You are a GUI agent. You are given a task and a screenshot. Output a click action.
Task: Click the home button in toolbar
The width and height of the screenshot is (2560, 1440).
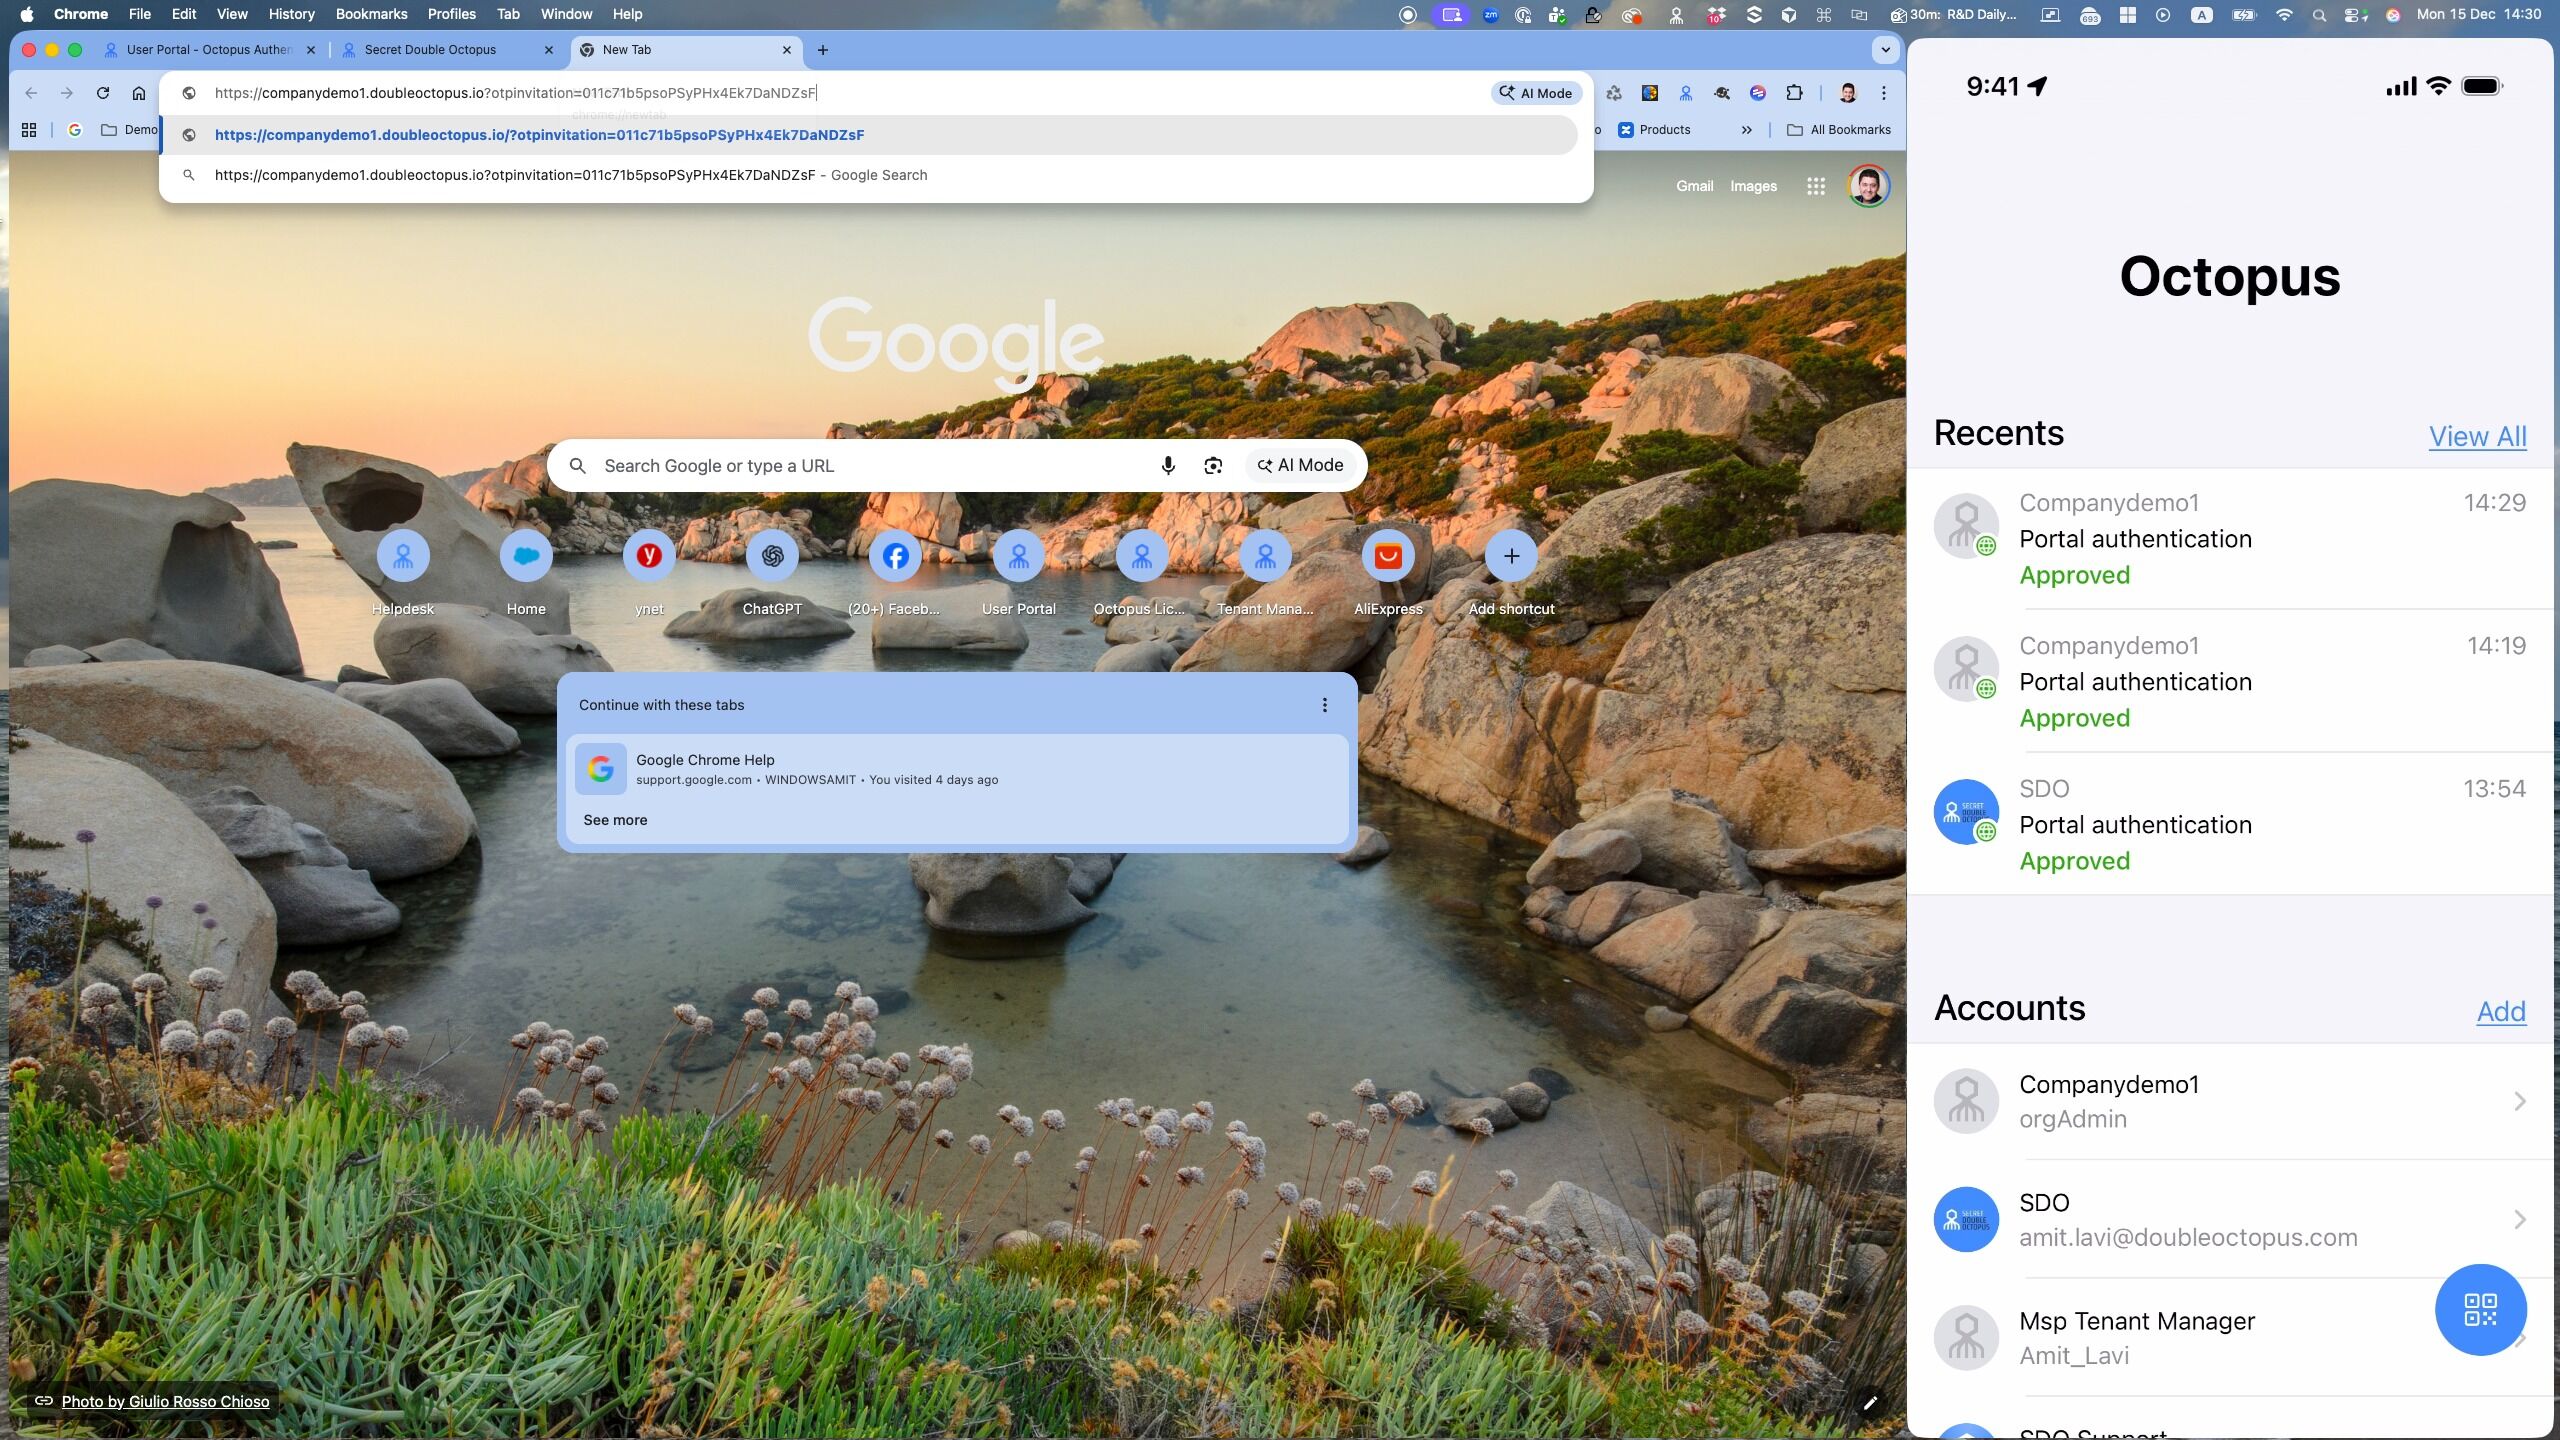pyautogui.click(x=139, y=93)
